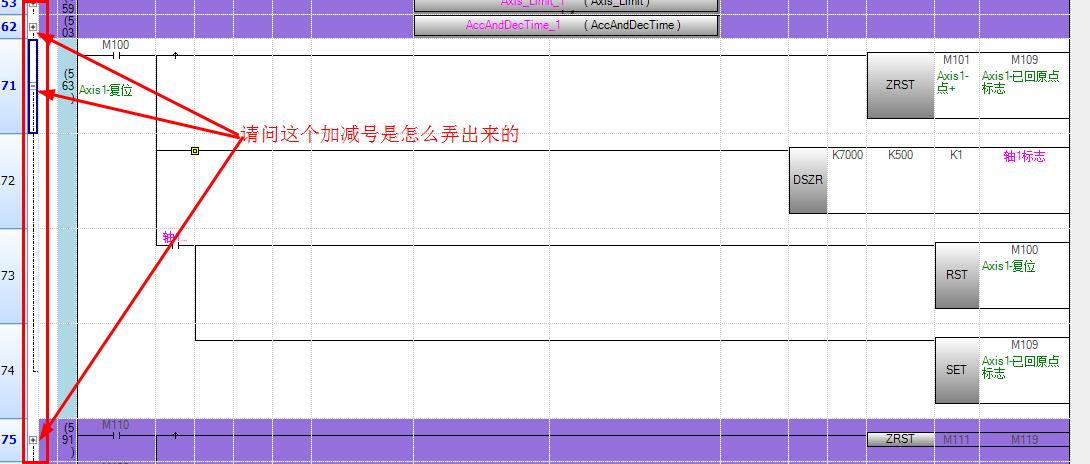The height and width of the screenshot is (464, 1090).
Task: Click the Axis_Limit function block
Action: coord(566,4)
